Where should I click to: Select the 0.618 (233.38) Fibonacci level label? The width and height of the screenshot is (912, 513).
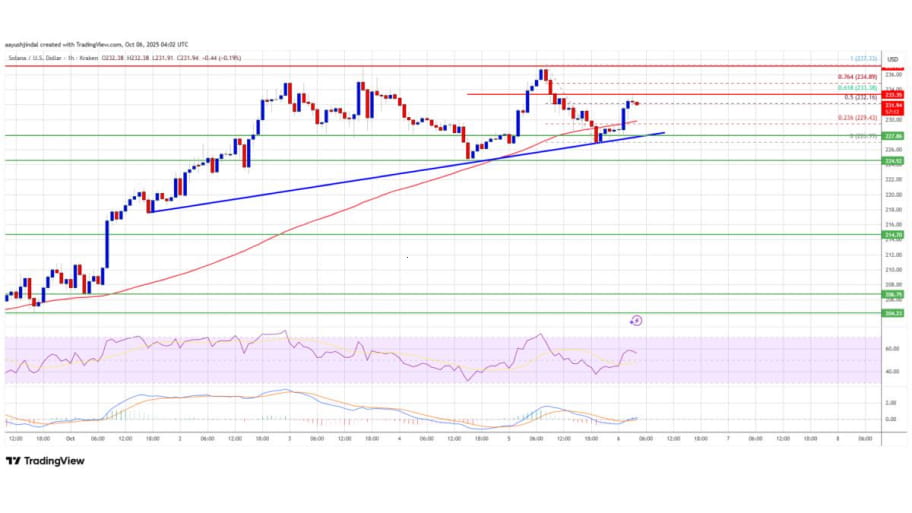857,87
